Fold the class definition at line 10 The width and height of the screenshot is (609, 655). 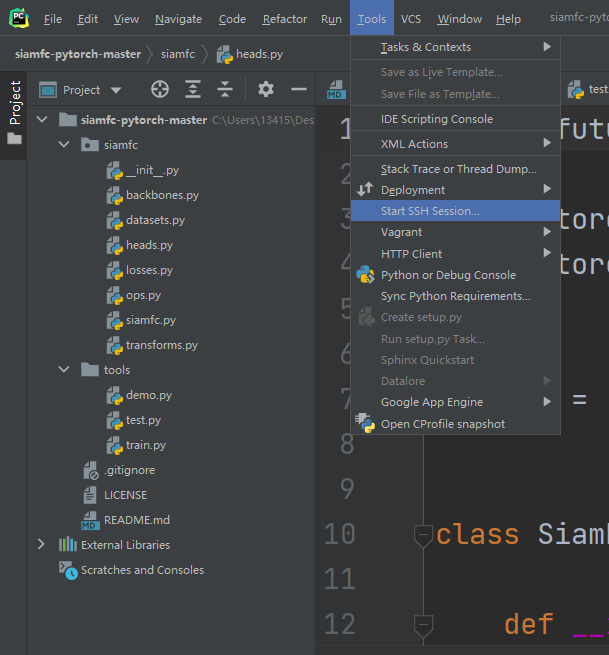pos(423,534)
